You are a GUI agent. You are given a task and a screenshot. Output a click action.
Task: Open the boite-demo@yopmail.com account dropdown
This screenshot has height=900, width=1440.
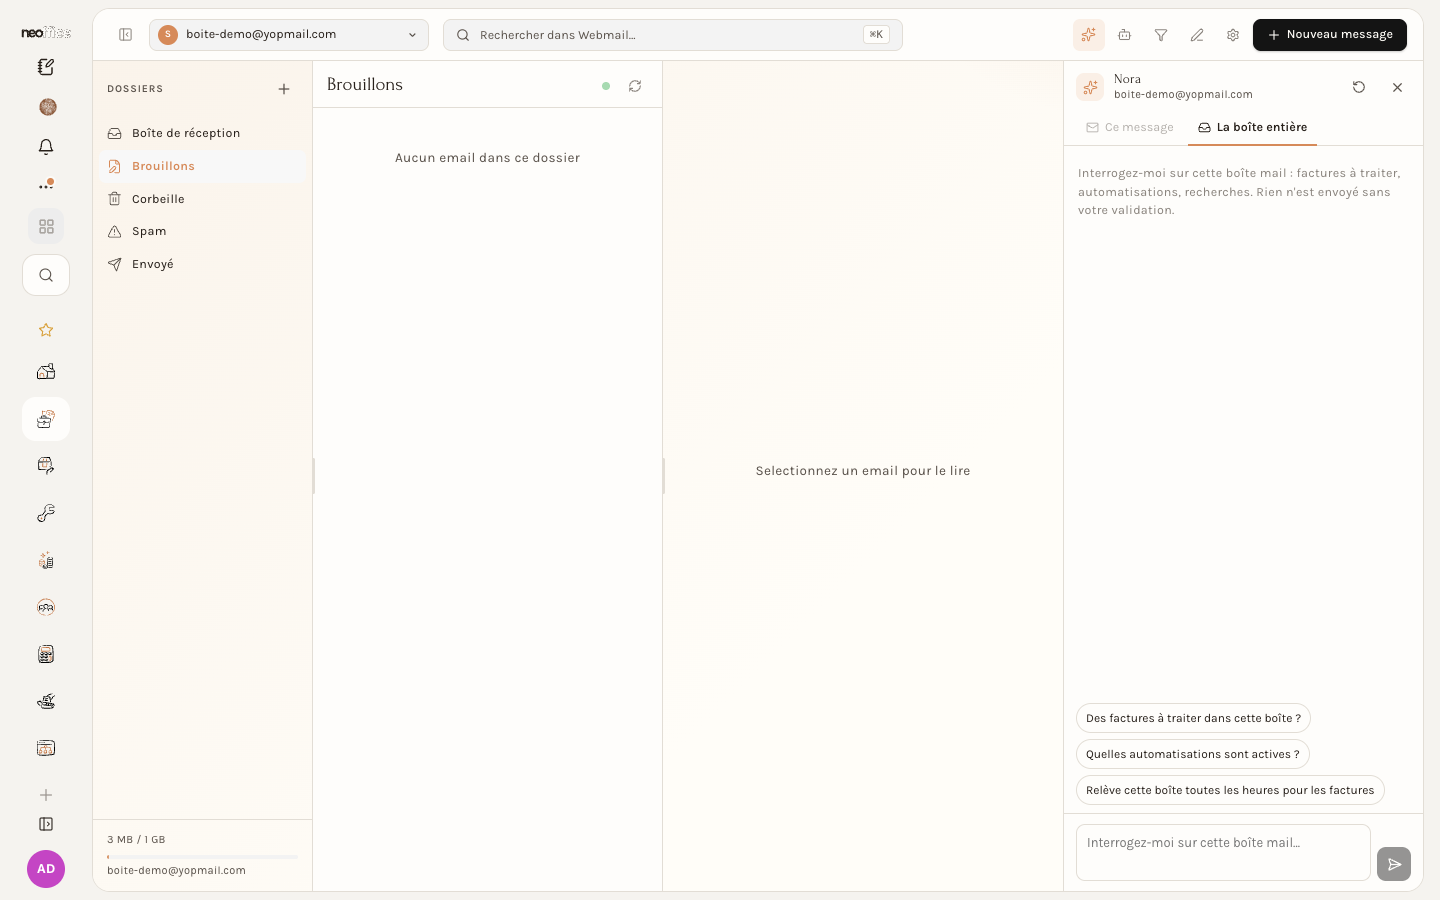289,35
